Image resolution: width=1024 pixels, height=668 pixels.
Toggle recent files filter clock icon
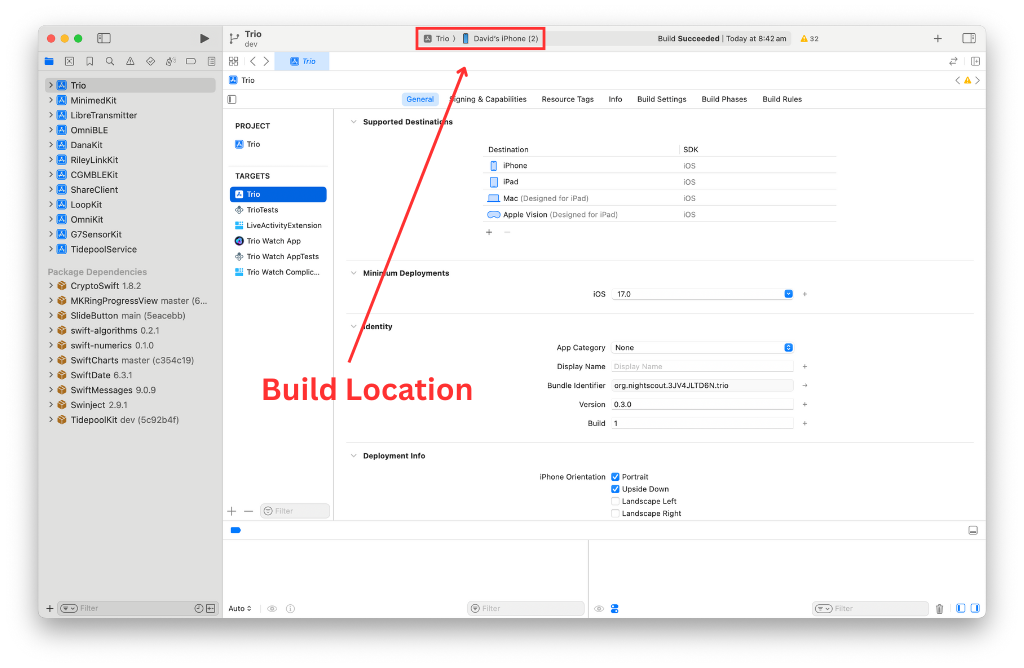pos(199,609)
